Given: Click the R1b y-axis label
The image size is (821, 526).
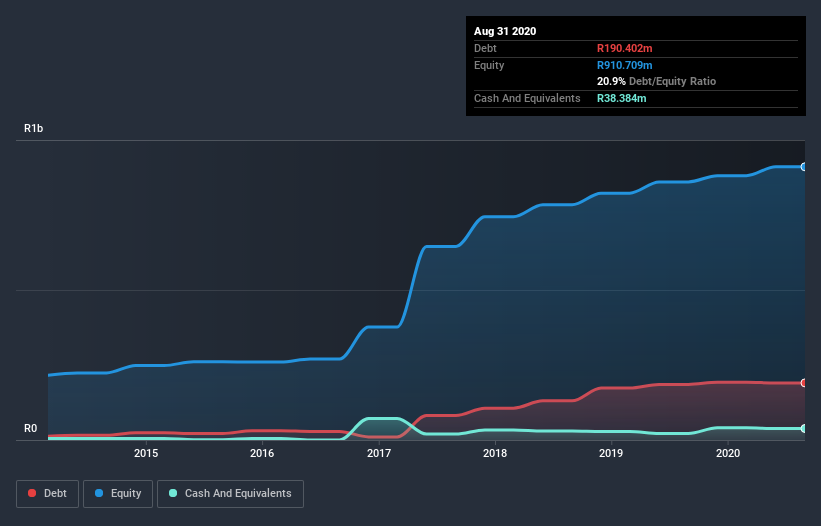Looking at the screenshot, I should 34,128.
